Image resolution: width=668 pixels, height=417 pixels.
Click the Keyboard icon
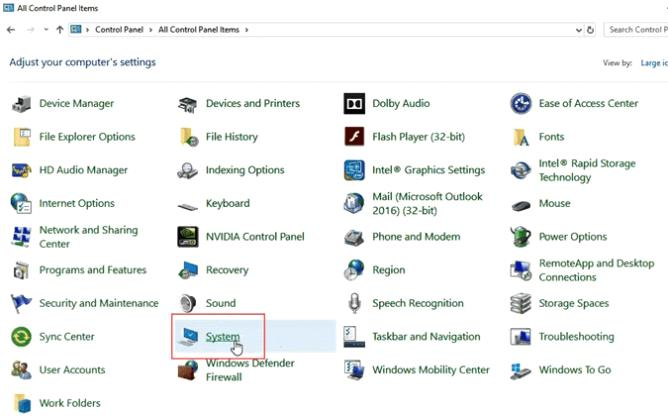(x=187, y=207)
